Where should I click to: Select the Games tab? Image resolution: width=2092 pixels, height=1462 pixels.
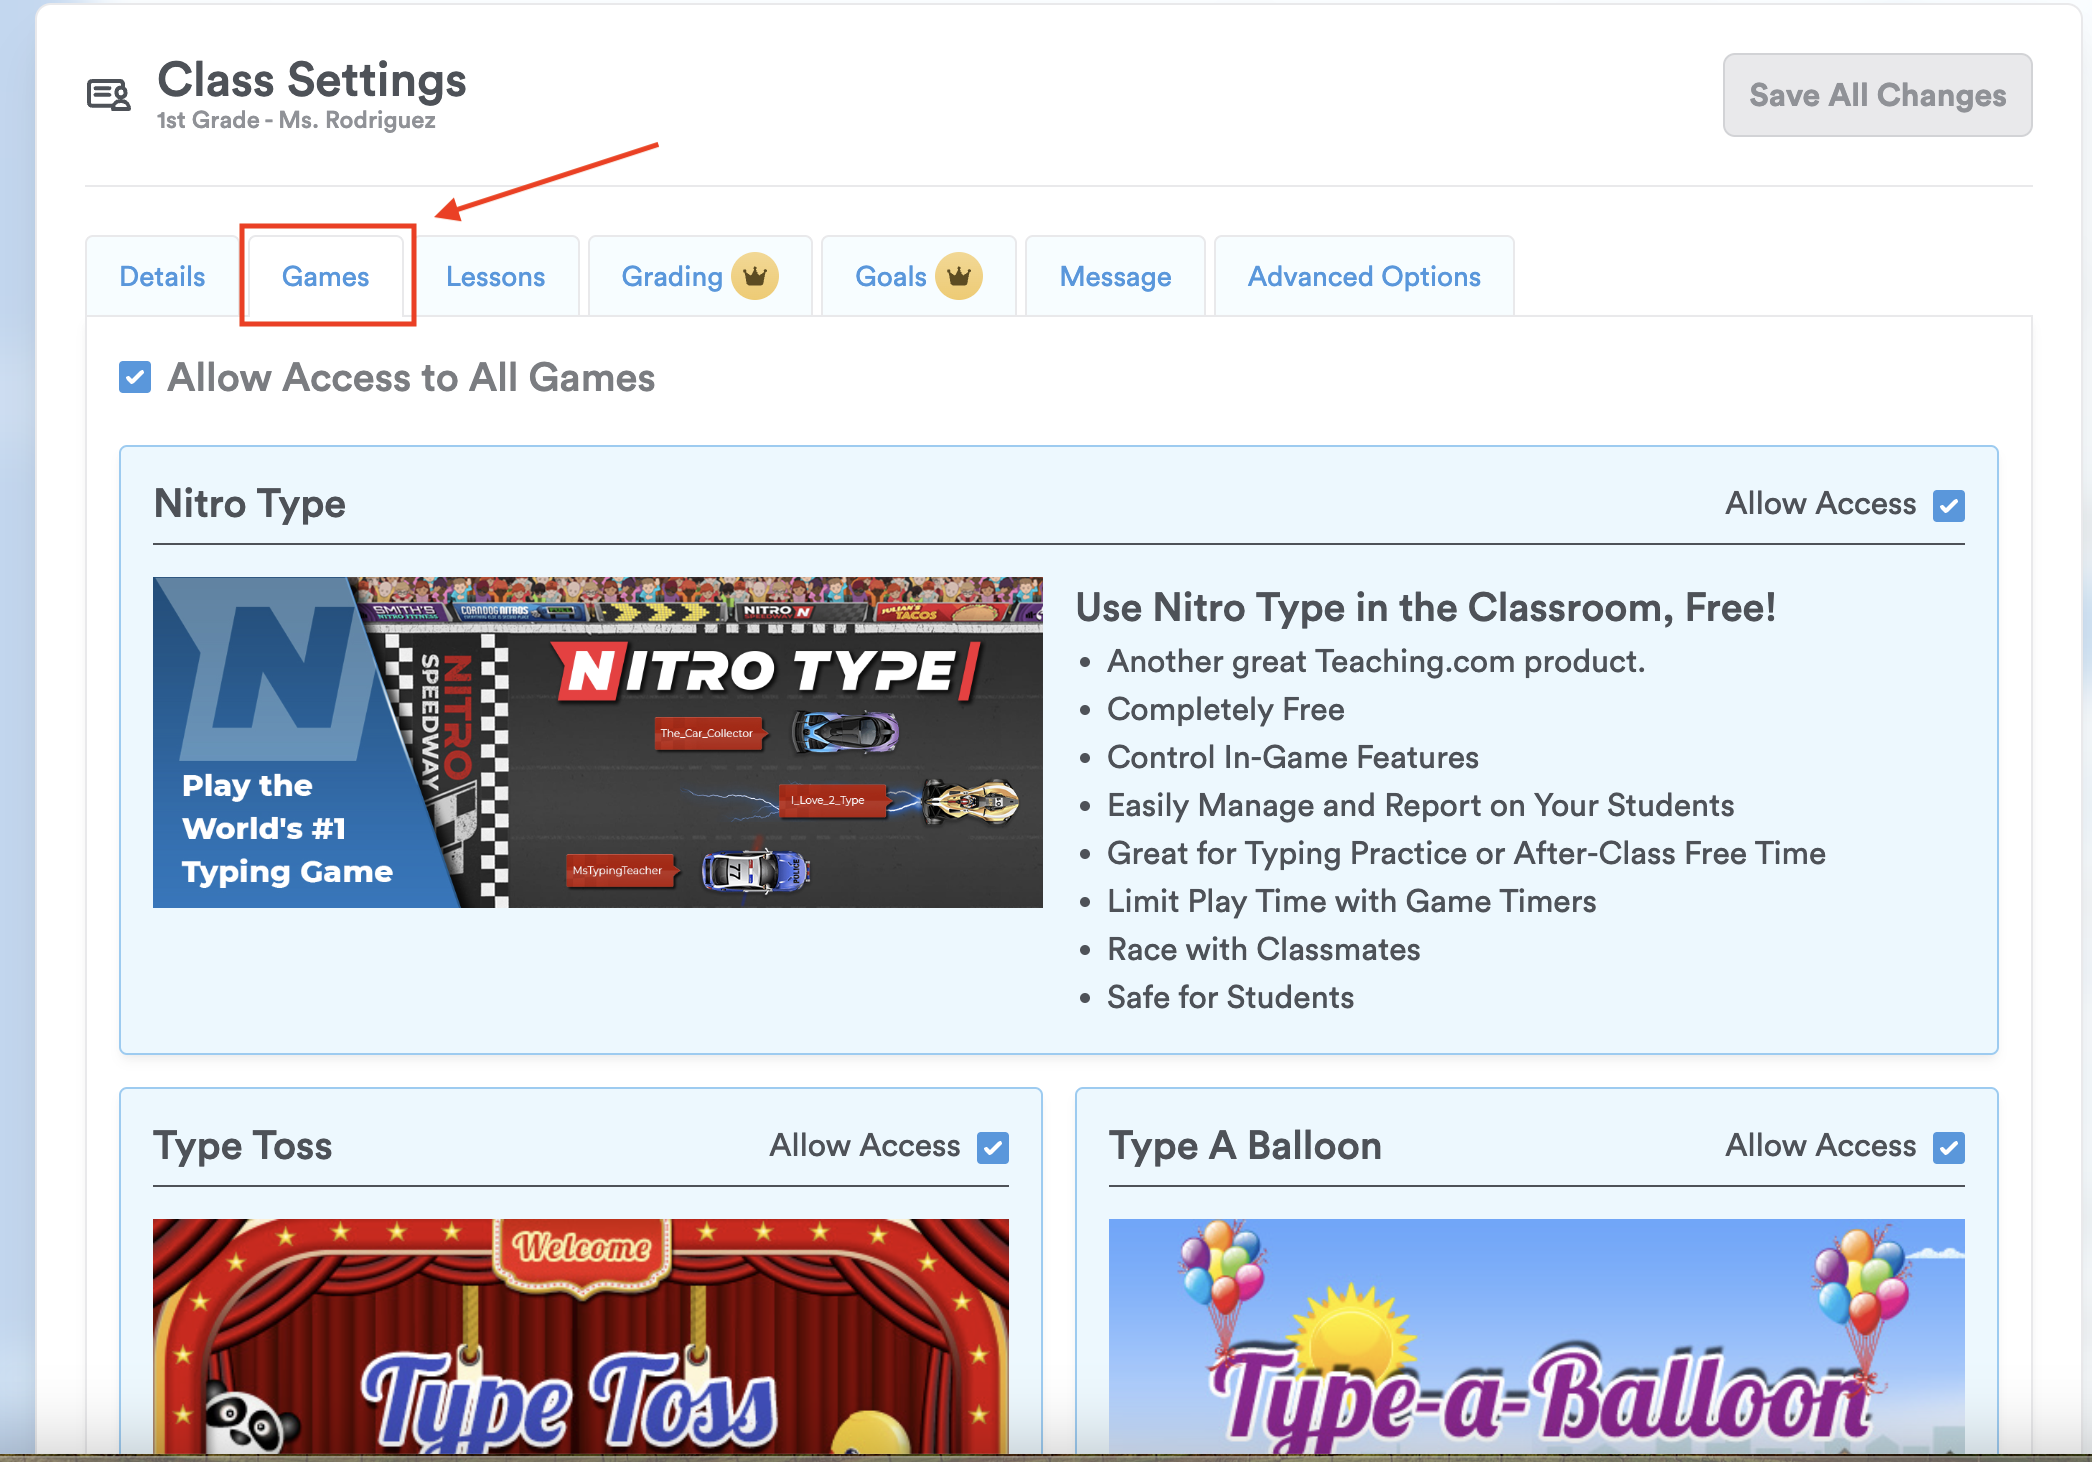point(326,277)
